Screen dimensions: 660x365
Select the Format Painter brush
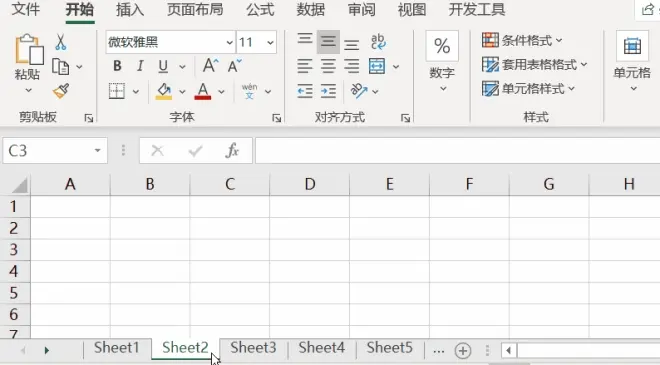click(61, 91)
